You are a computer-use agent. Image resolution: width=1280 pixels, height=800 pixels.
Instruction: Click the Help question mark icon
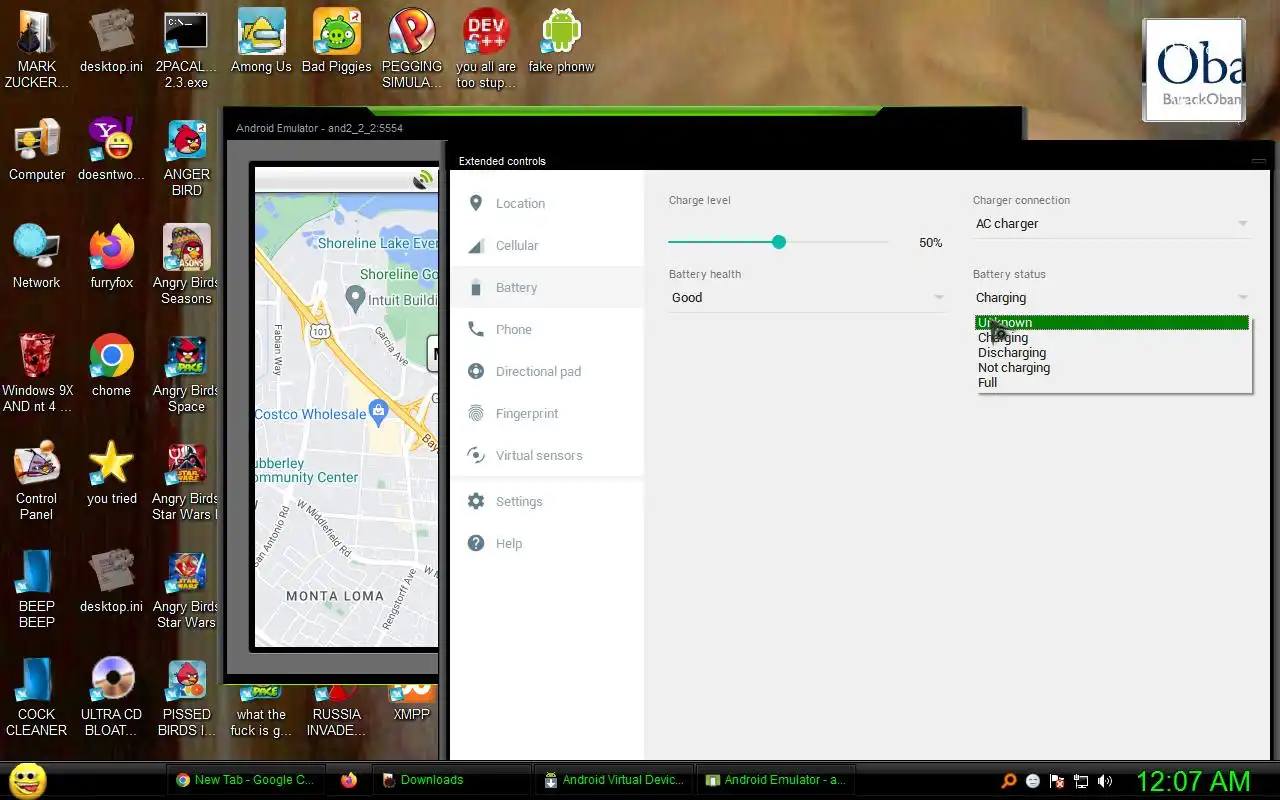point(476,543)
